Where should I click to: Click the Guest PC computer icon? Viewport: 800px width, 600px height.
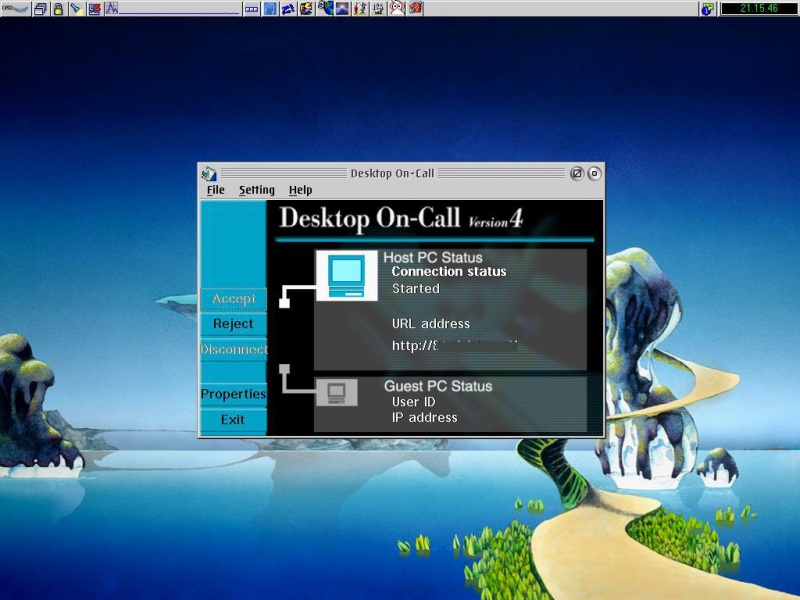pyautogui.click(x=337, y=392)
